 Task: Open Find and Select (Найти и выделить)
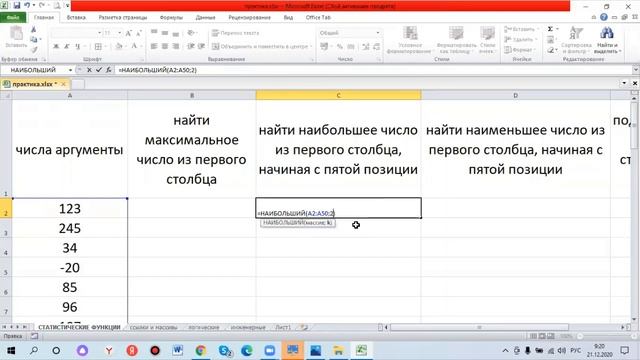[x=607, y=40]
